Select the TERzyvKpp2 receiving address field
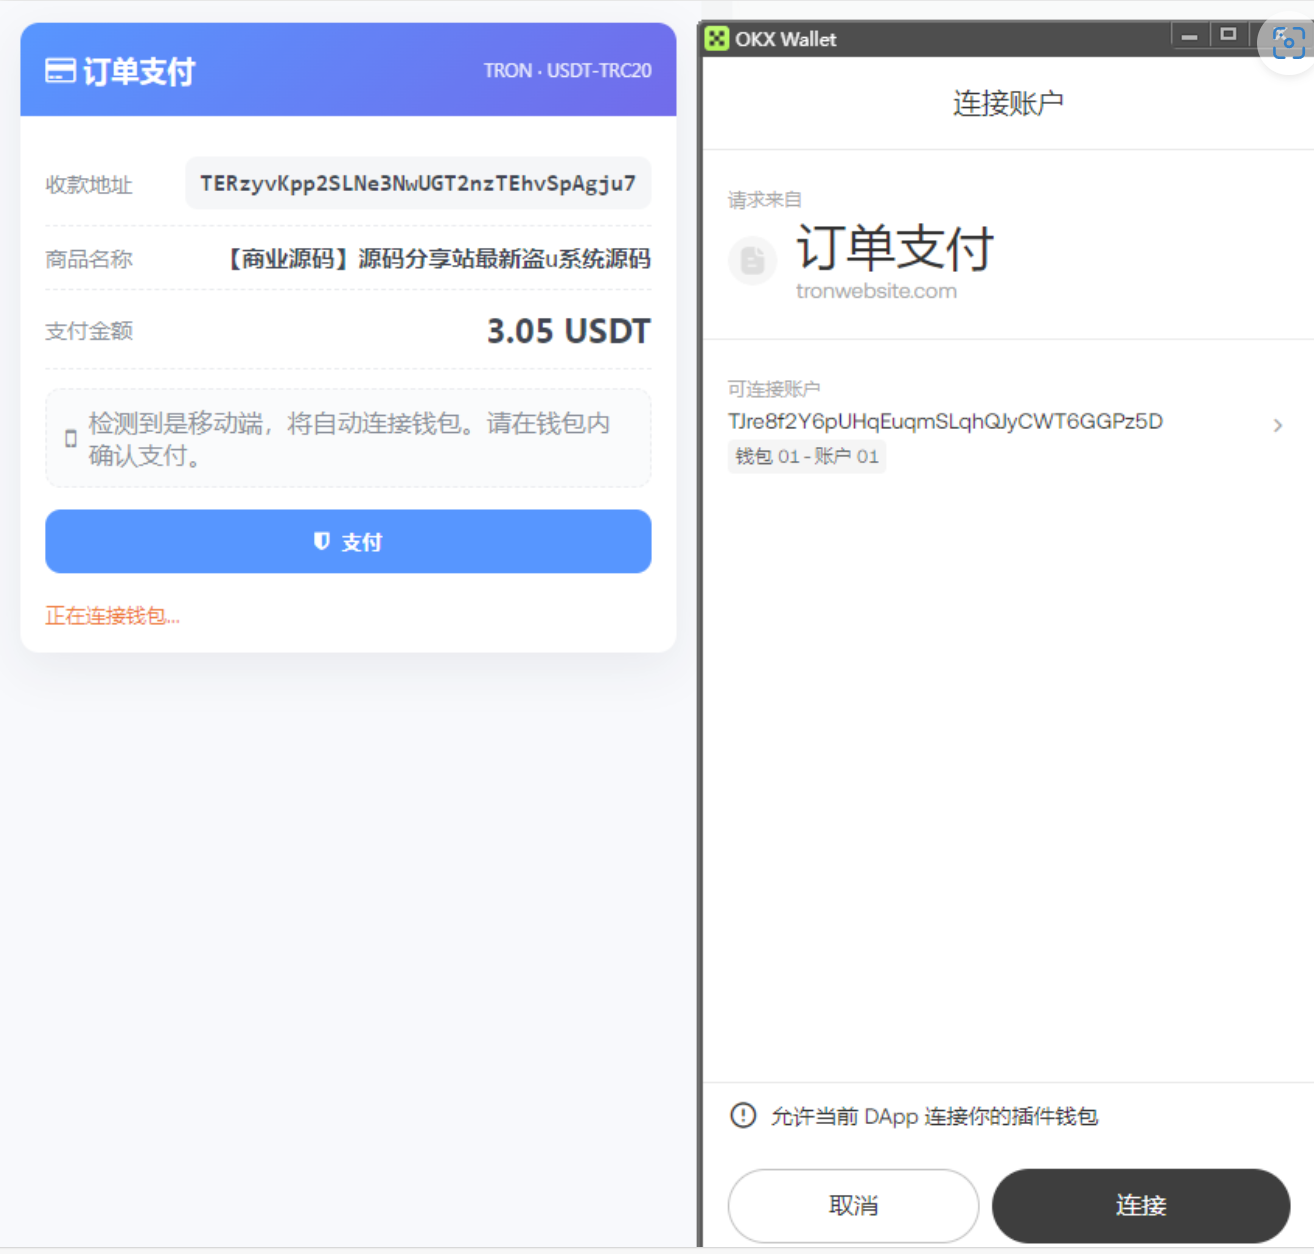The height and width of the screenshot is (1254, 1314). [417, 183]
